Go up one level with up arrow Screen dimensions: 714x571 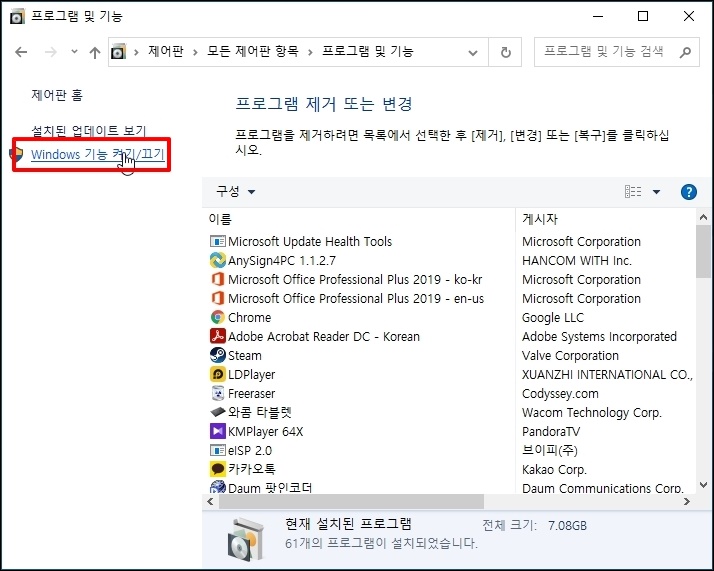pyautogui.click(x=95, y=52)
